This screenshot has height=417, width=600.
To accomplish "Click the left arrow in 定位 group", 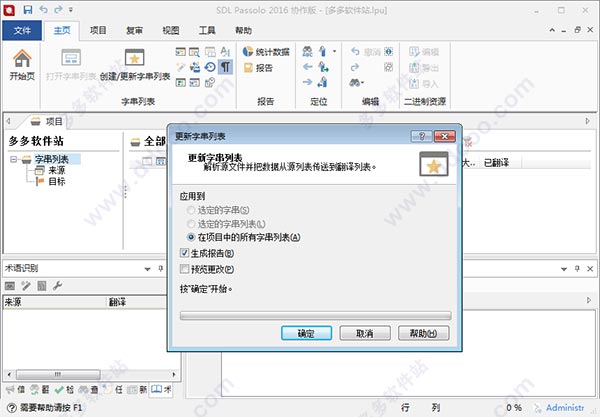I will 307,67.
